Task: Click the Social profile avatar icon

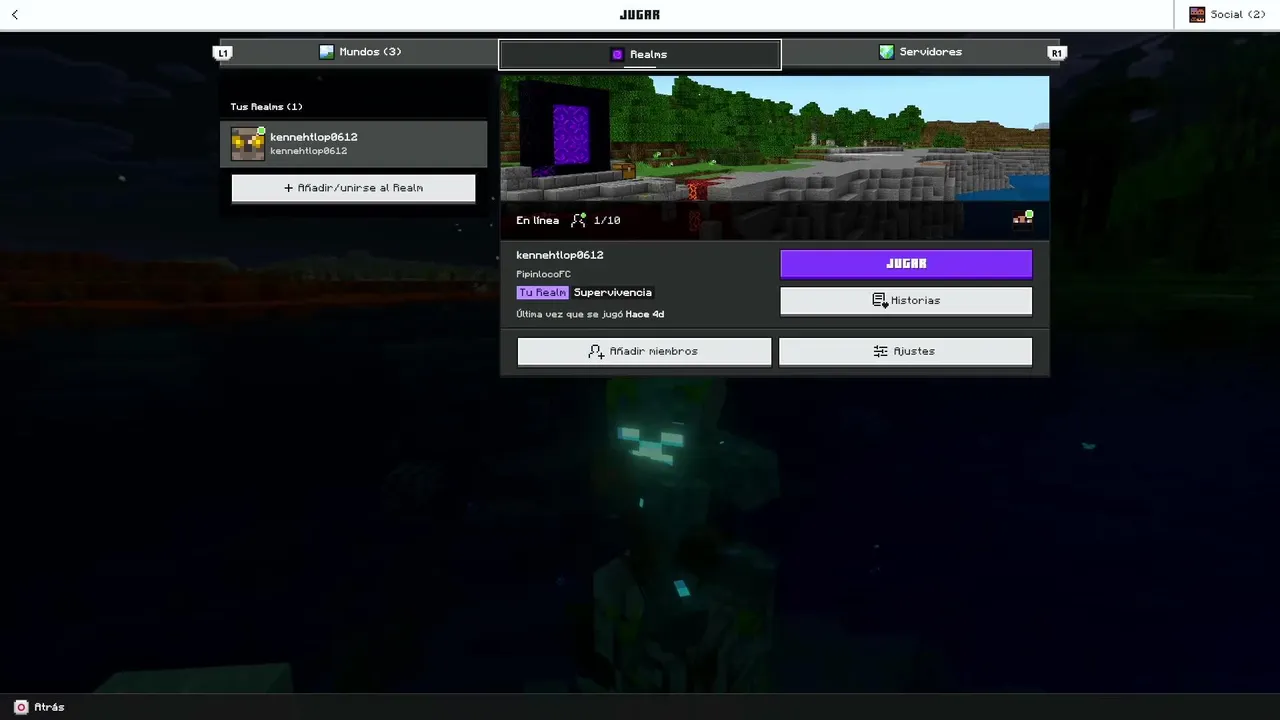Action: click(x=1197, y=15)
